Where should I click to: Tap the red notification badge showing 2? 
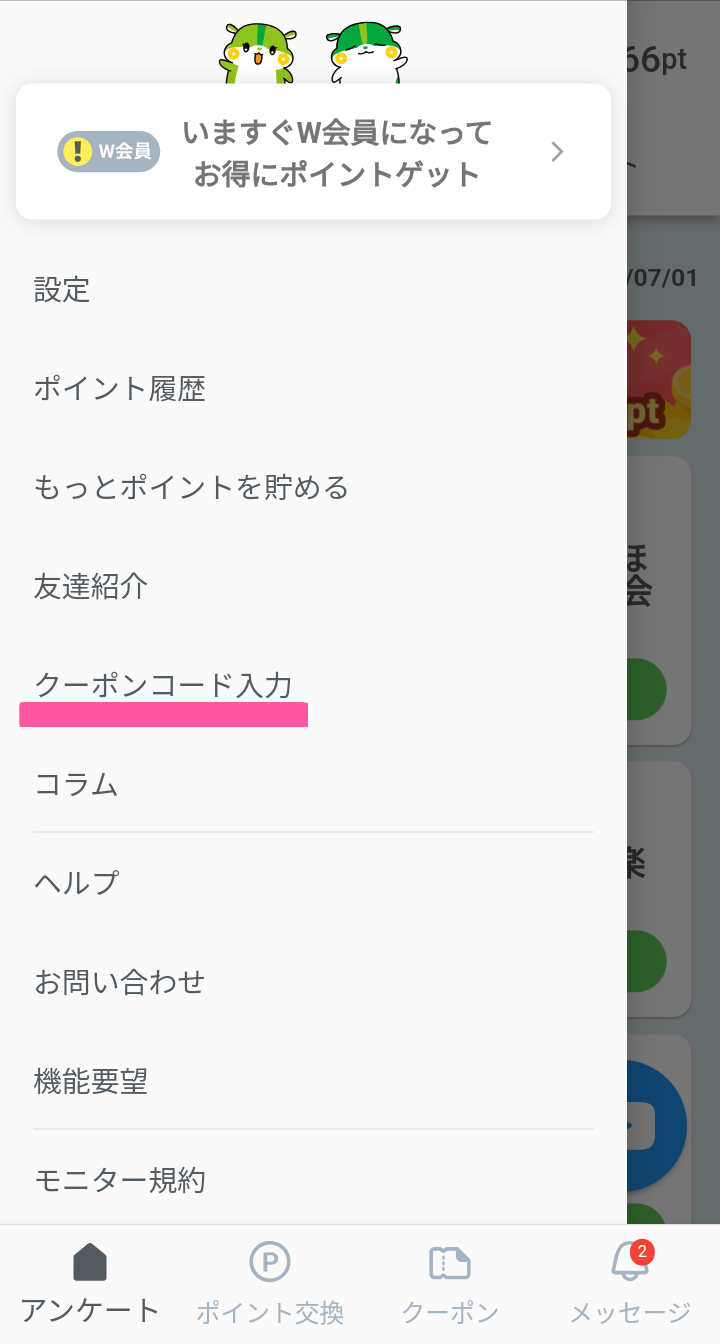(642, 1251)
